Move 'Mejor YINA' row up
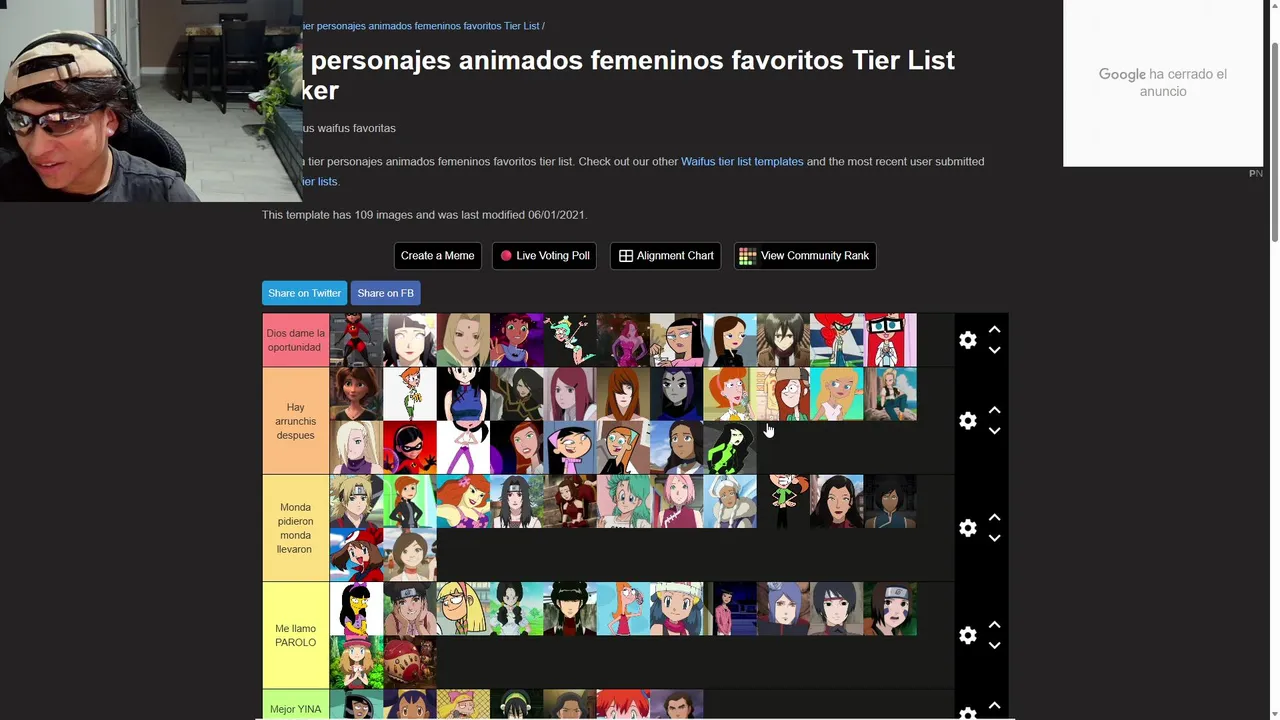1280x720 pixels. click(x=994, y=705)
